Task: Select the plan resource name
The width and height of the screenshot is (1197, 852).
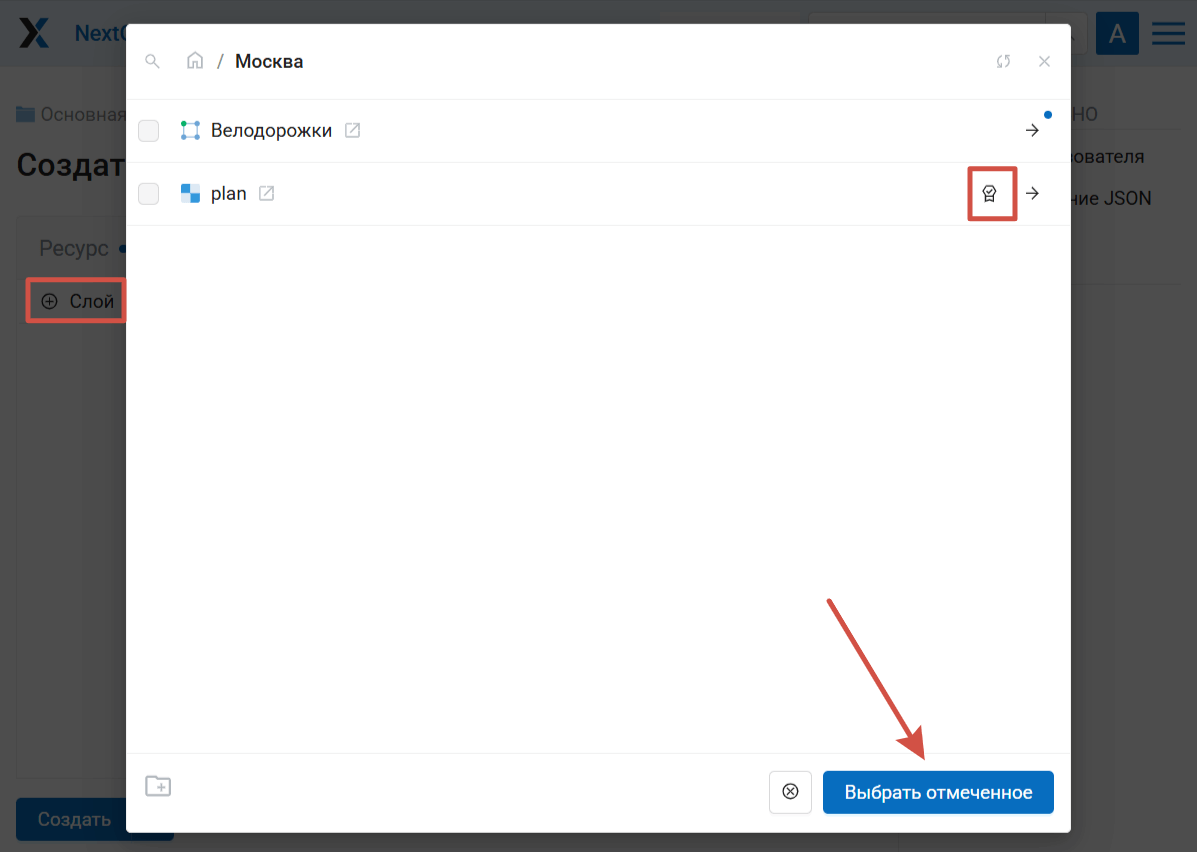Action: [228, 194]
